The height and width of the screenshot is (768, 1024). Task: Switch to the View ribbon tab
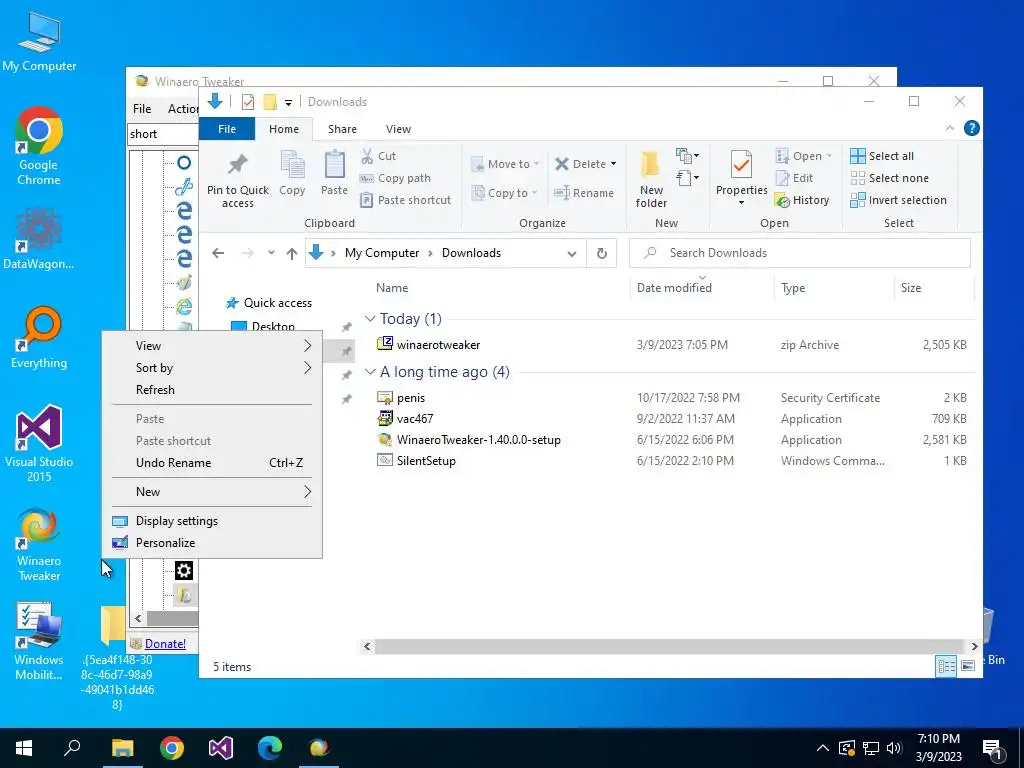398,129
